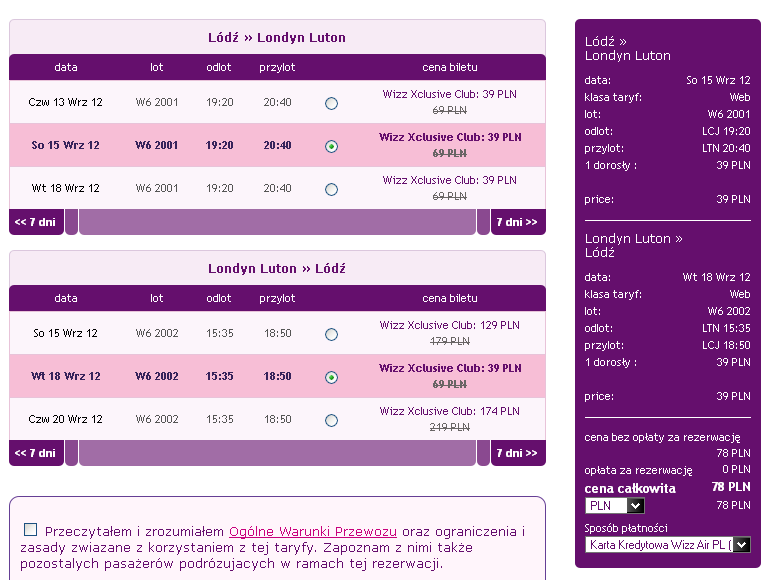
Task: Click 'W6 2002' flight in So 15 Wrz row
Action: [157, 333]
